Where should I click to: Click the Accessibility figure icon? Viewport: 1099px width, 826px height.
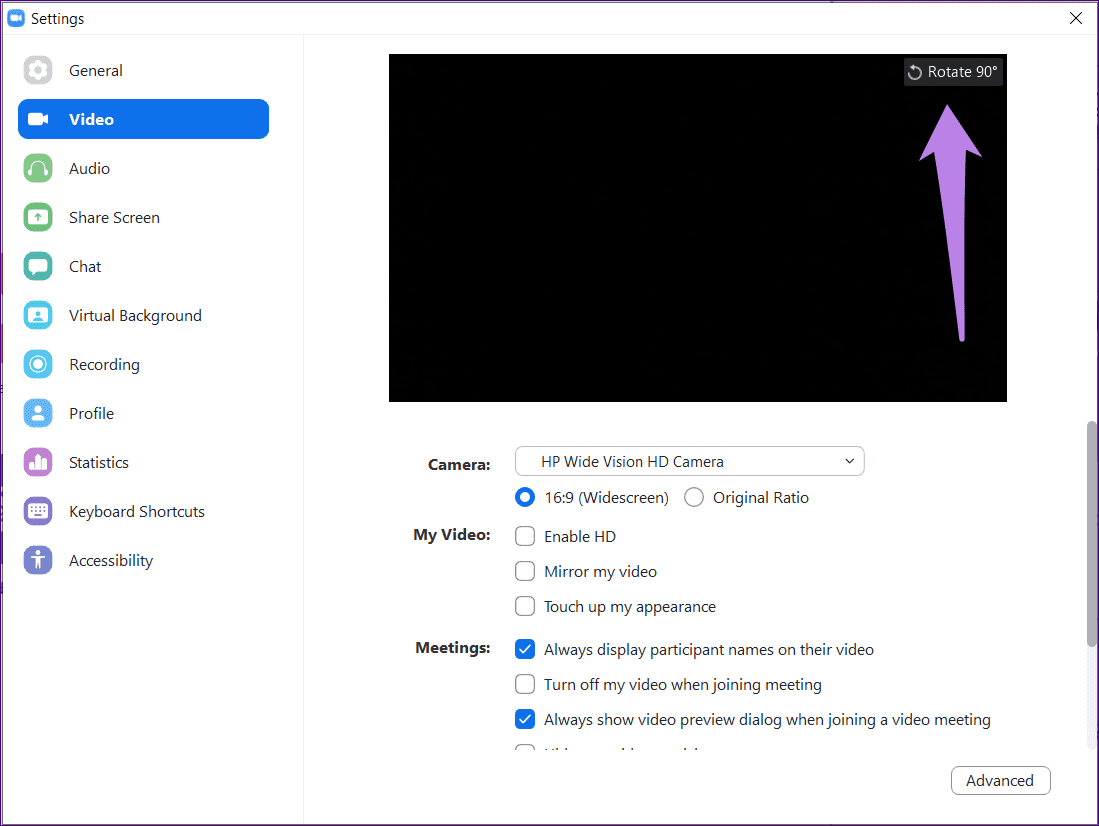click(38, 560)
